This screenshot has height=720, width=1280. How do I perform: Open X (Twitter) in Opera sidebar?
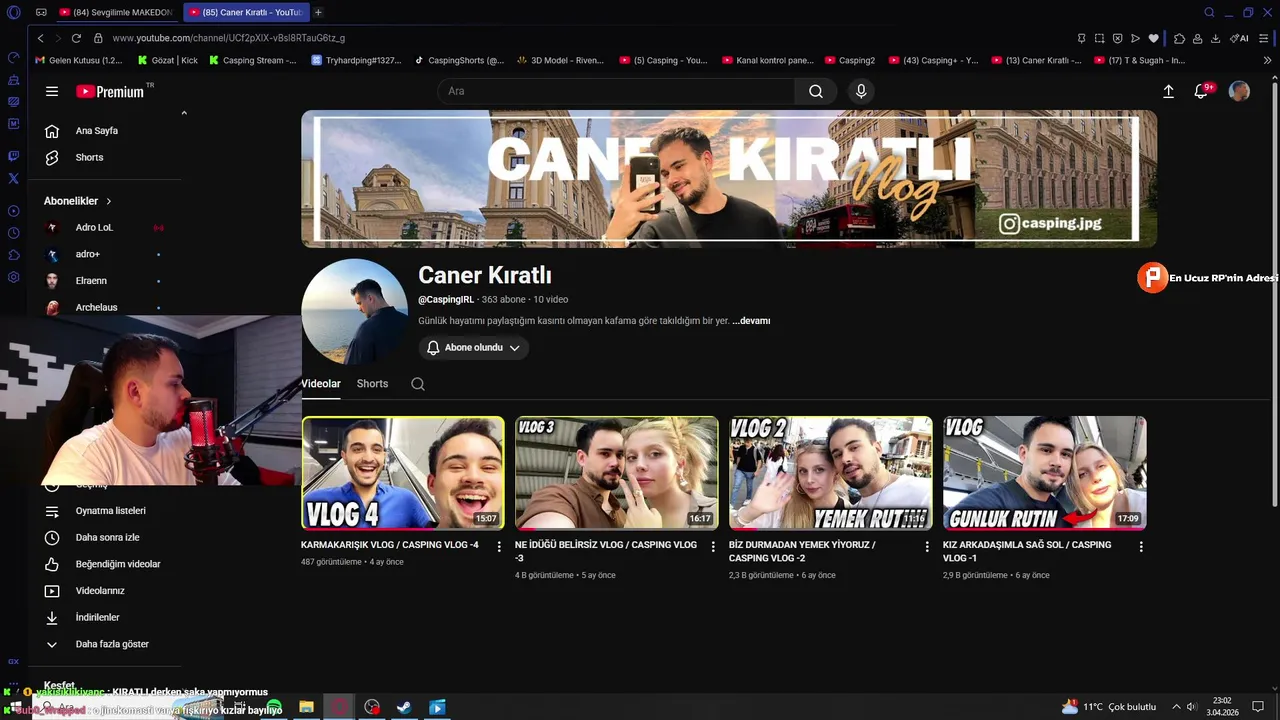tap(13, 178)
